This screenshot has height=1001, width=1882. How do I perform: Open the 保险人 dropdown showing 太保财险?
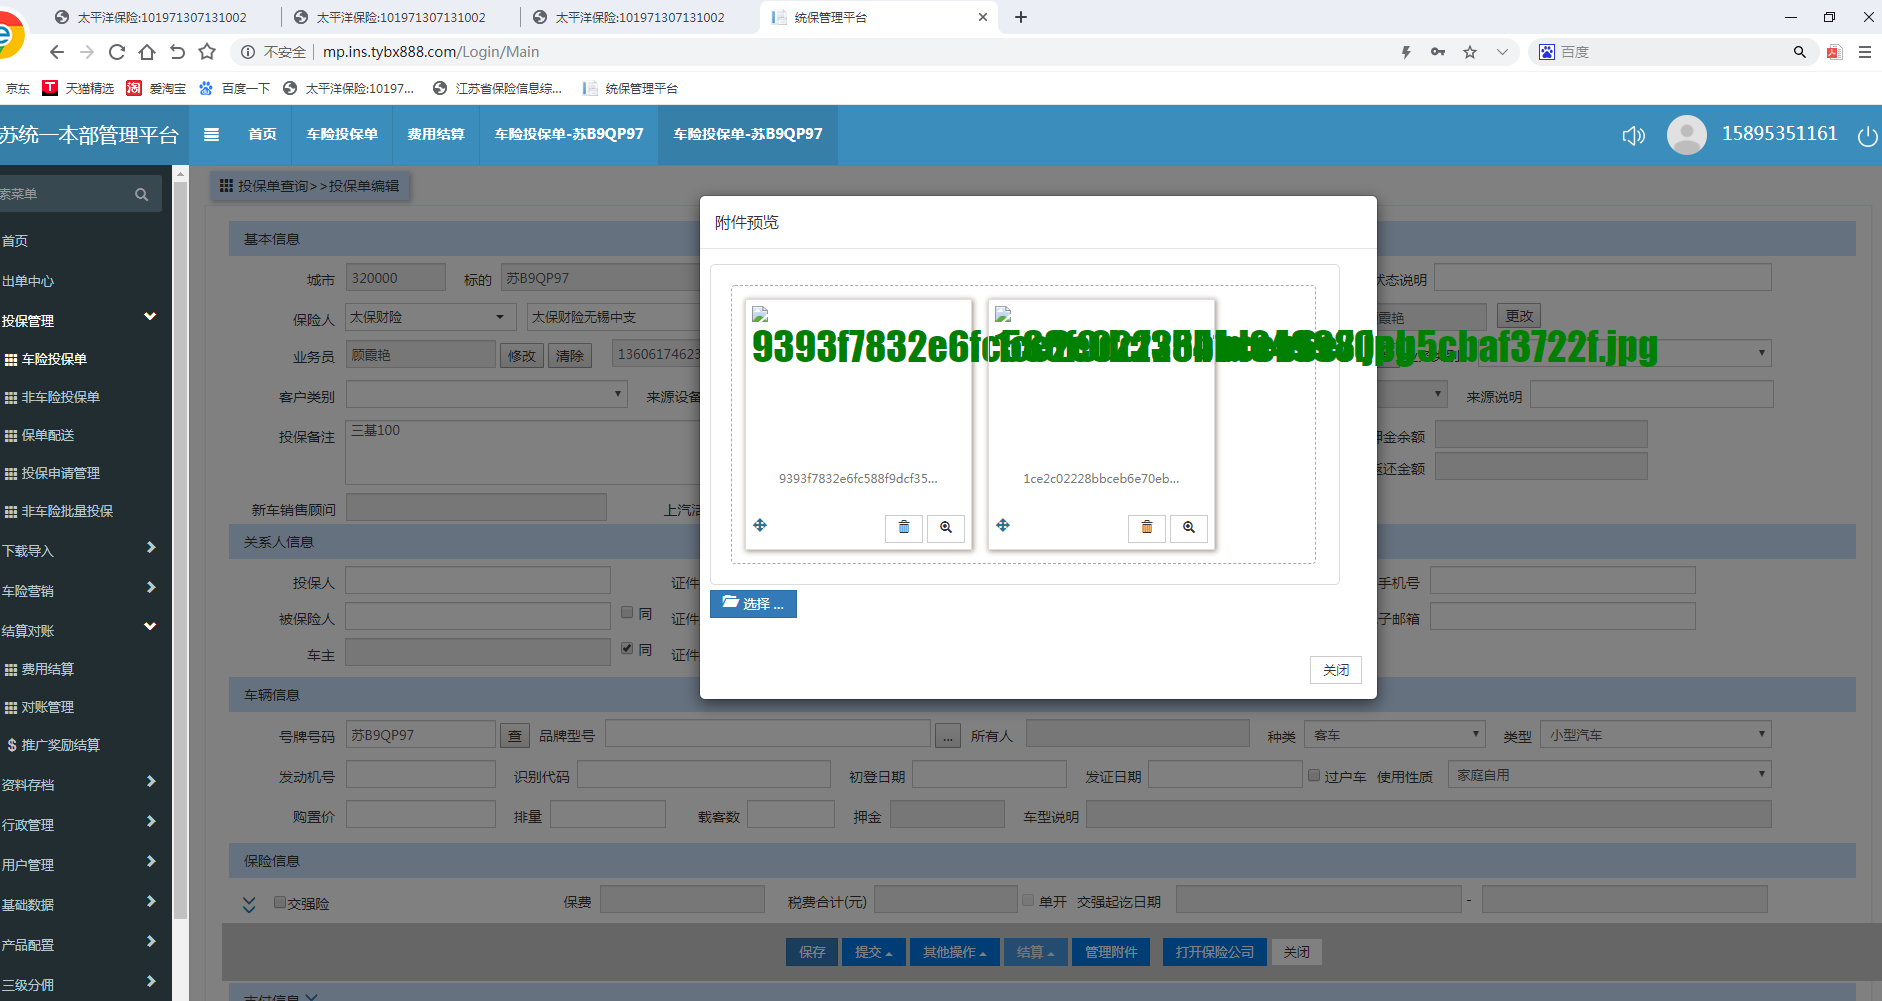[430, 317]
